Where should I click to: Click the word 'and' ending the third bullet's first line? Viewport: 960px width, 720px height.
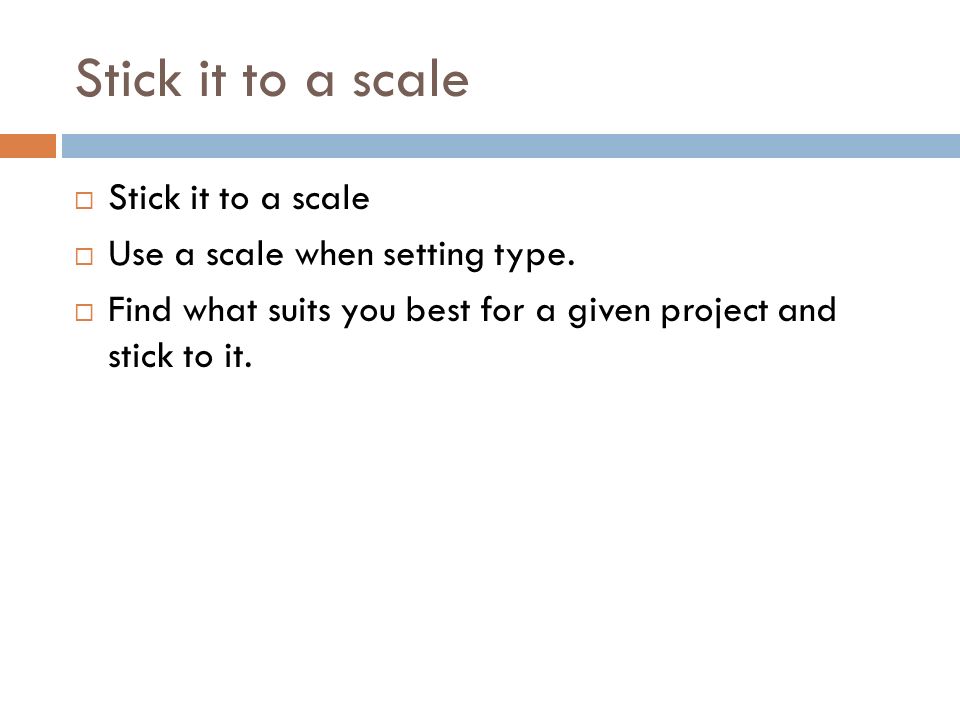(x=807, y=310)
